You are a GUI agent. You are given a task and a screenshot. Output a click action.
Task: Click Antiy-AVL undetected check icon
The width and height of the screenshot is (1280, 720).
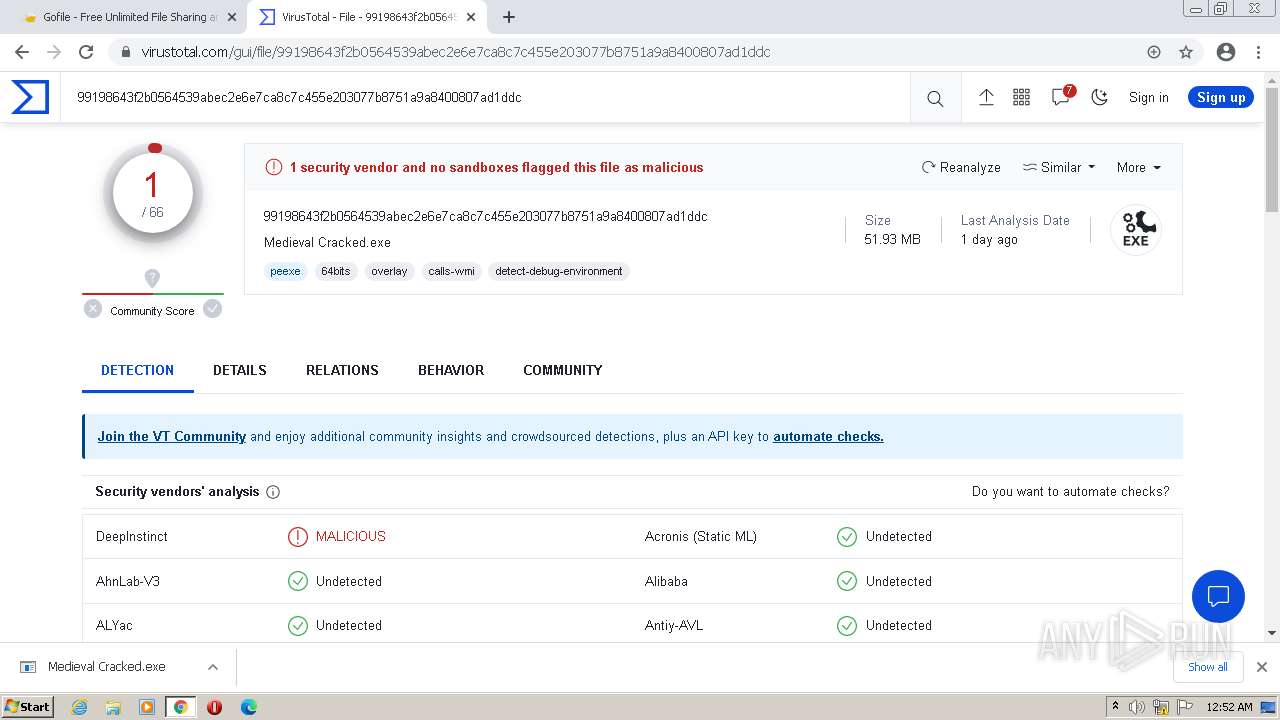[x=847, y=626]
